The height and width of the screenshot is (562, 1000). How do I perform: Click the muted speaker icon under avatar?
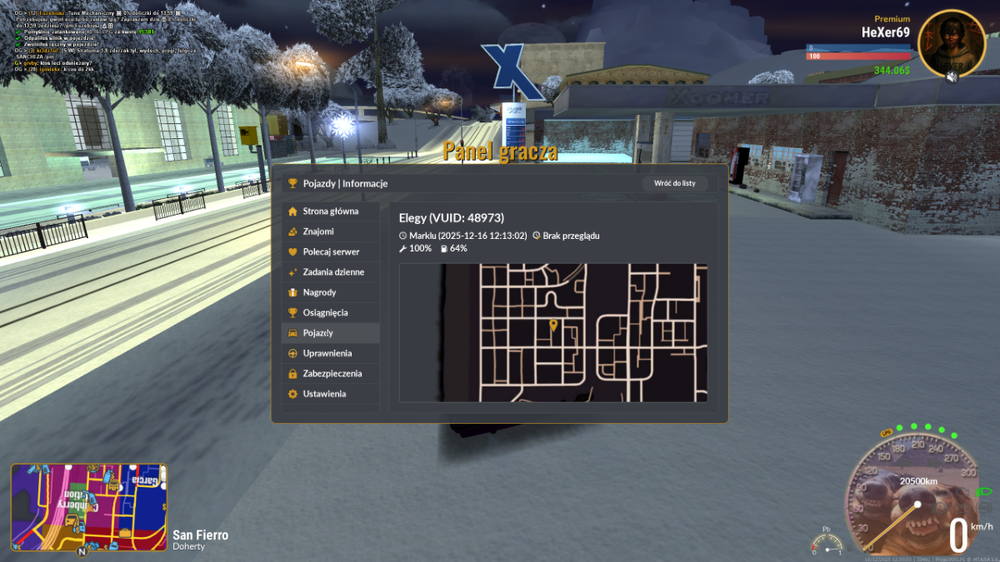pos(952,77)
